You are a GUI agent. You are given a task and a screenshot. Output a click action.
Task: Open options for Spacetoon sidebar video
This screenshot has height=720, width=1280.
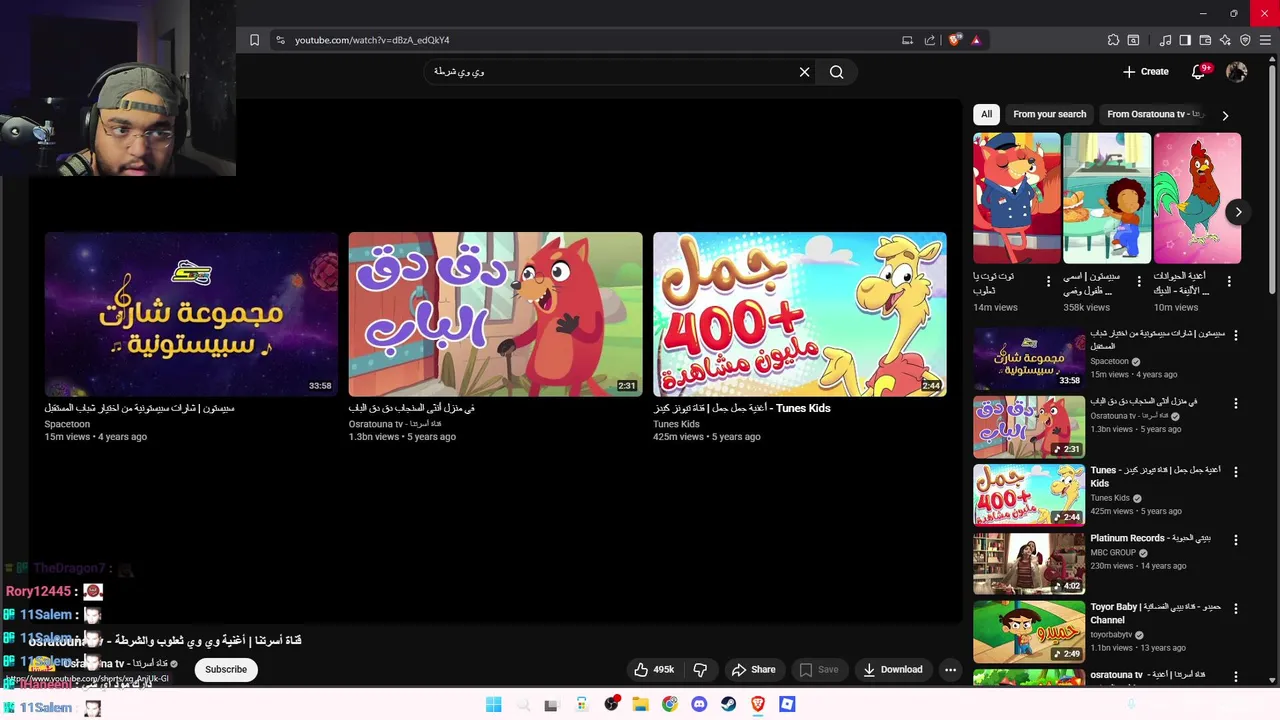pyautogui.click(x=1235, y=335)
